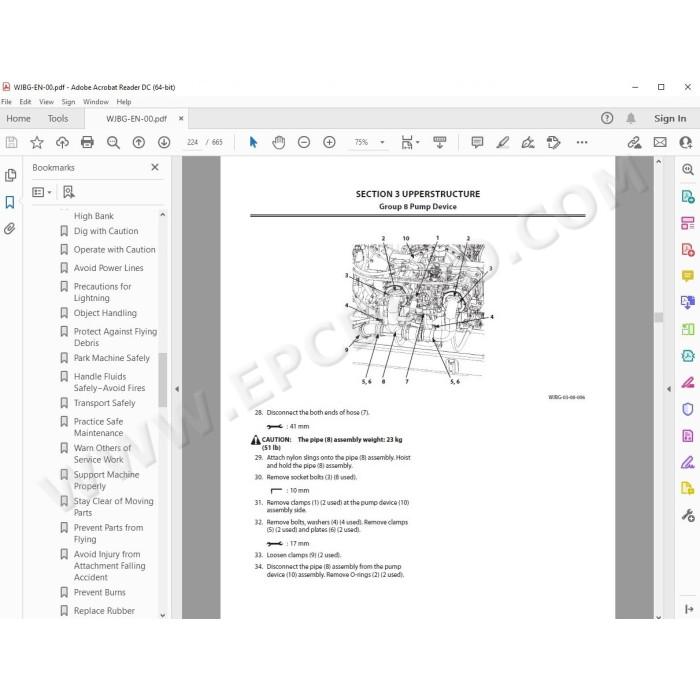Open the fit page view dropdown
The image size is (700, 700).
(x=410, y=142)
